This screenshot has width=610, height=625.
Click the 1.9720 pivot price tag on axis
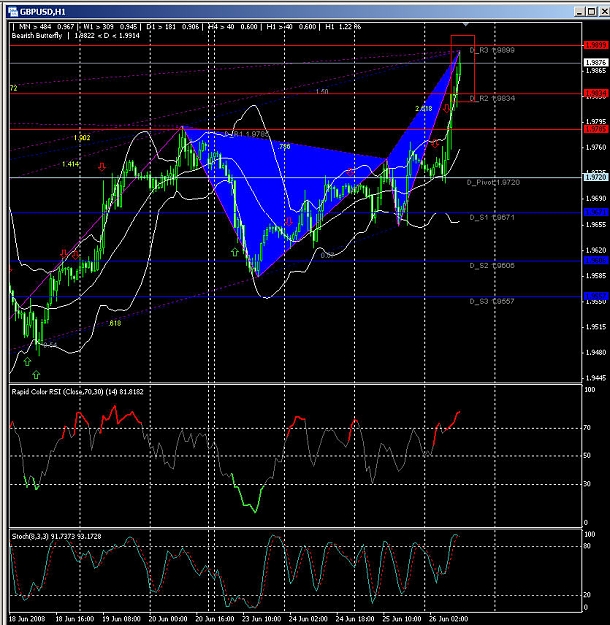pyautogui.click(x=596, y=177)
